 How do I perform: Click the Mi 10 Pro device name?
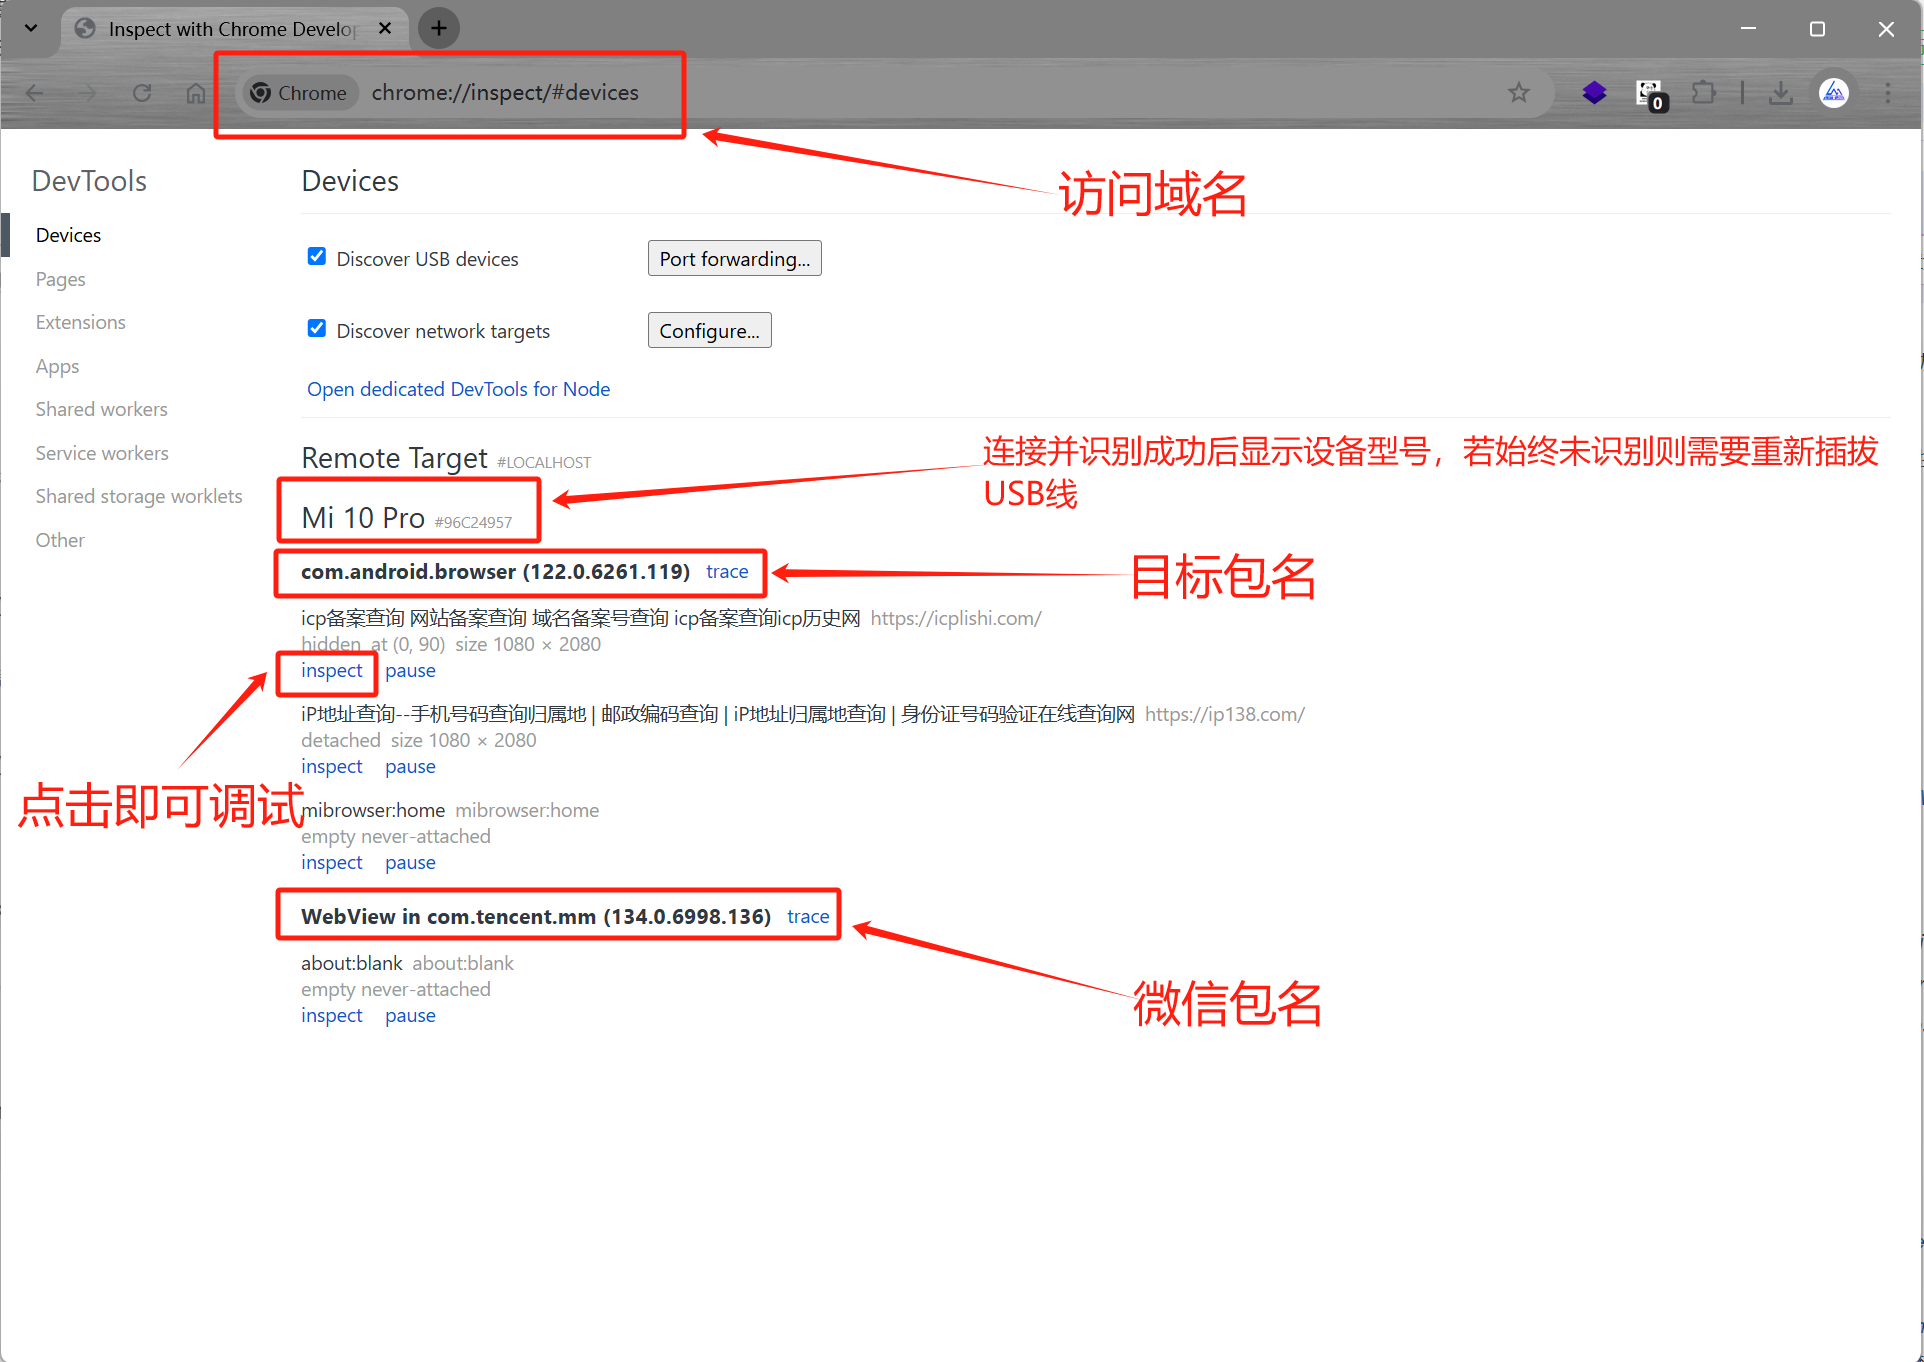(363, 518)
